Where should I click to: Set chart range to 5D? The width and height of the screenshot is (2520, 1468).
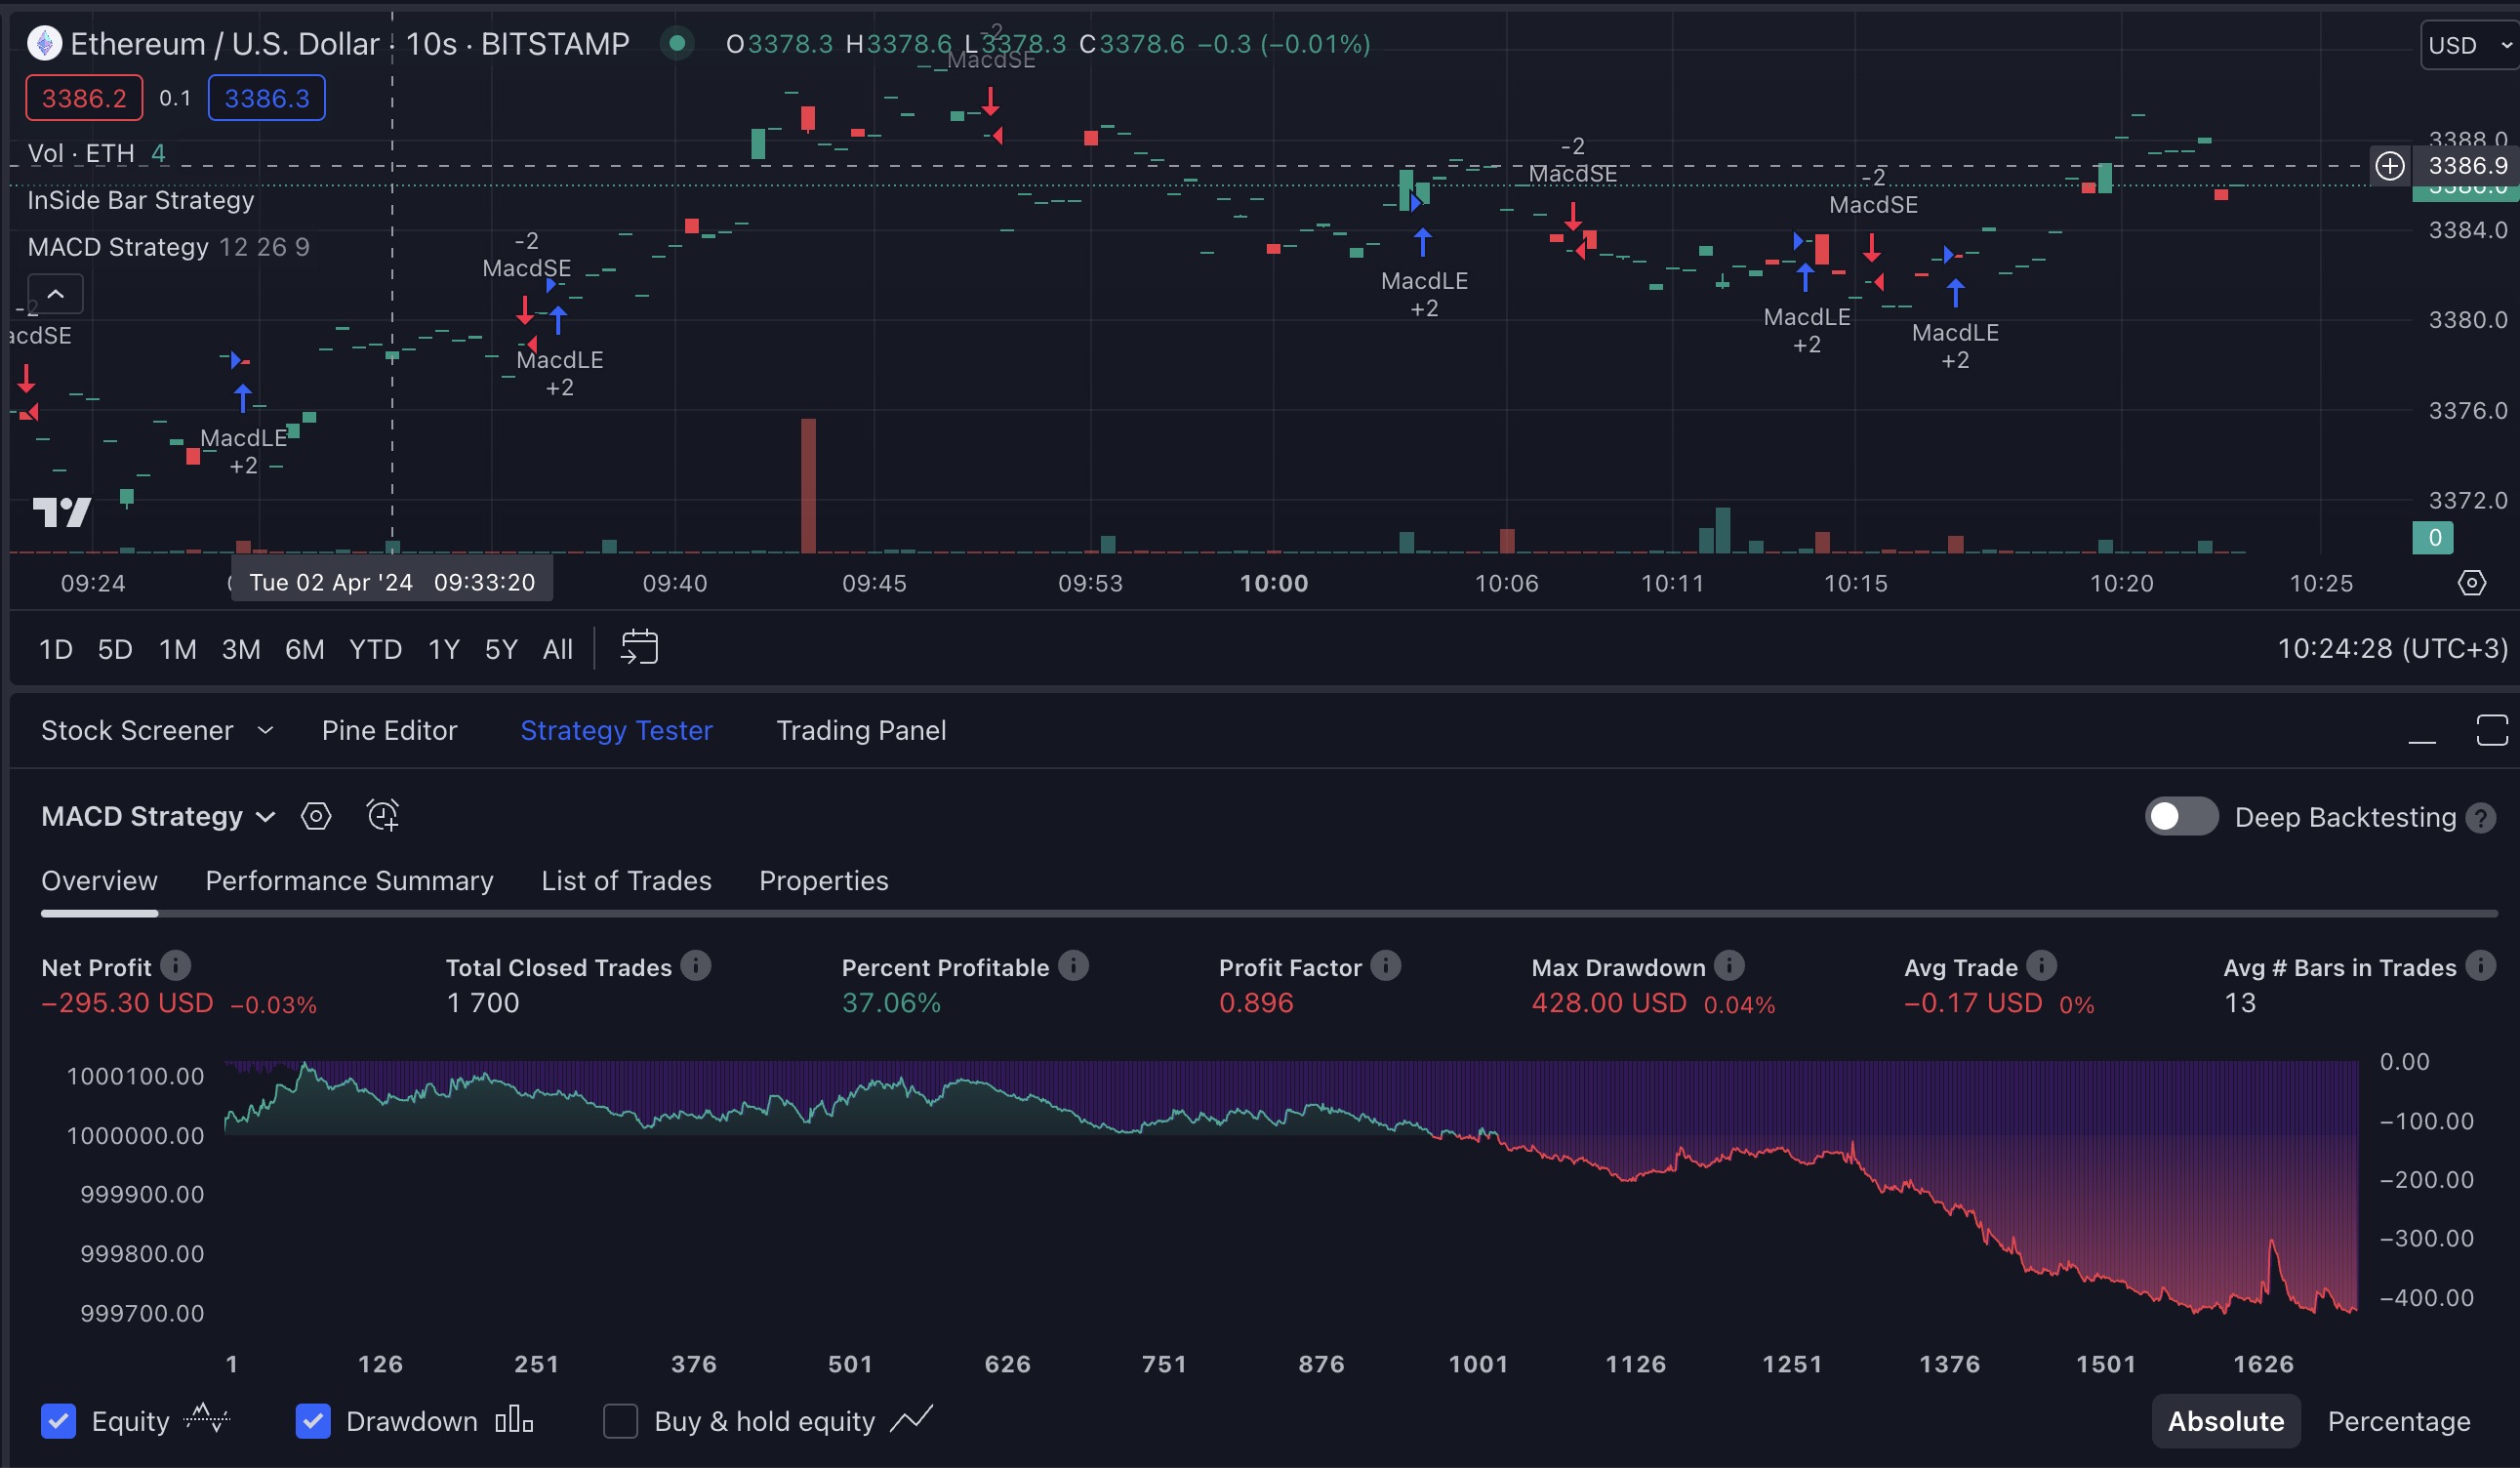pyautogui.click(x=115, y=650)
